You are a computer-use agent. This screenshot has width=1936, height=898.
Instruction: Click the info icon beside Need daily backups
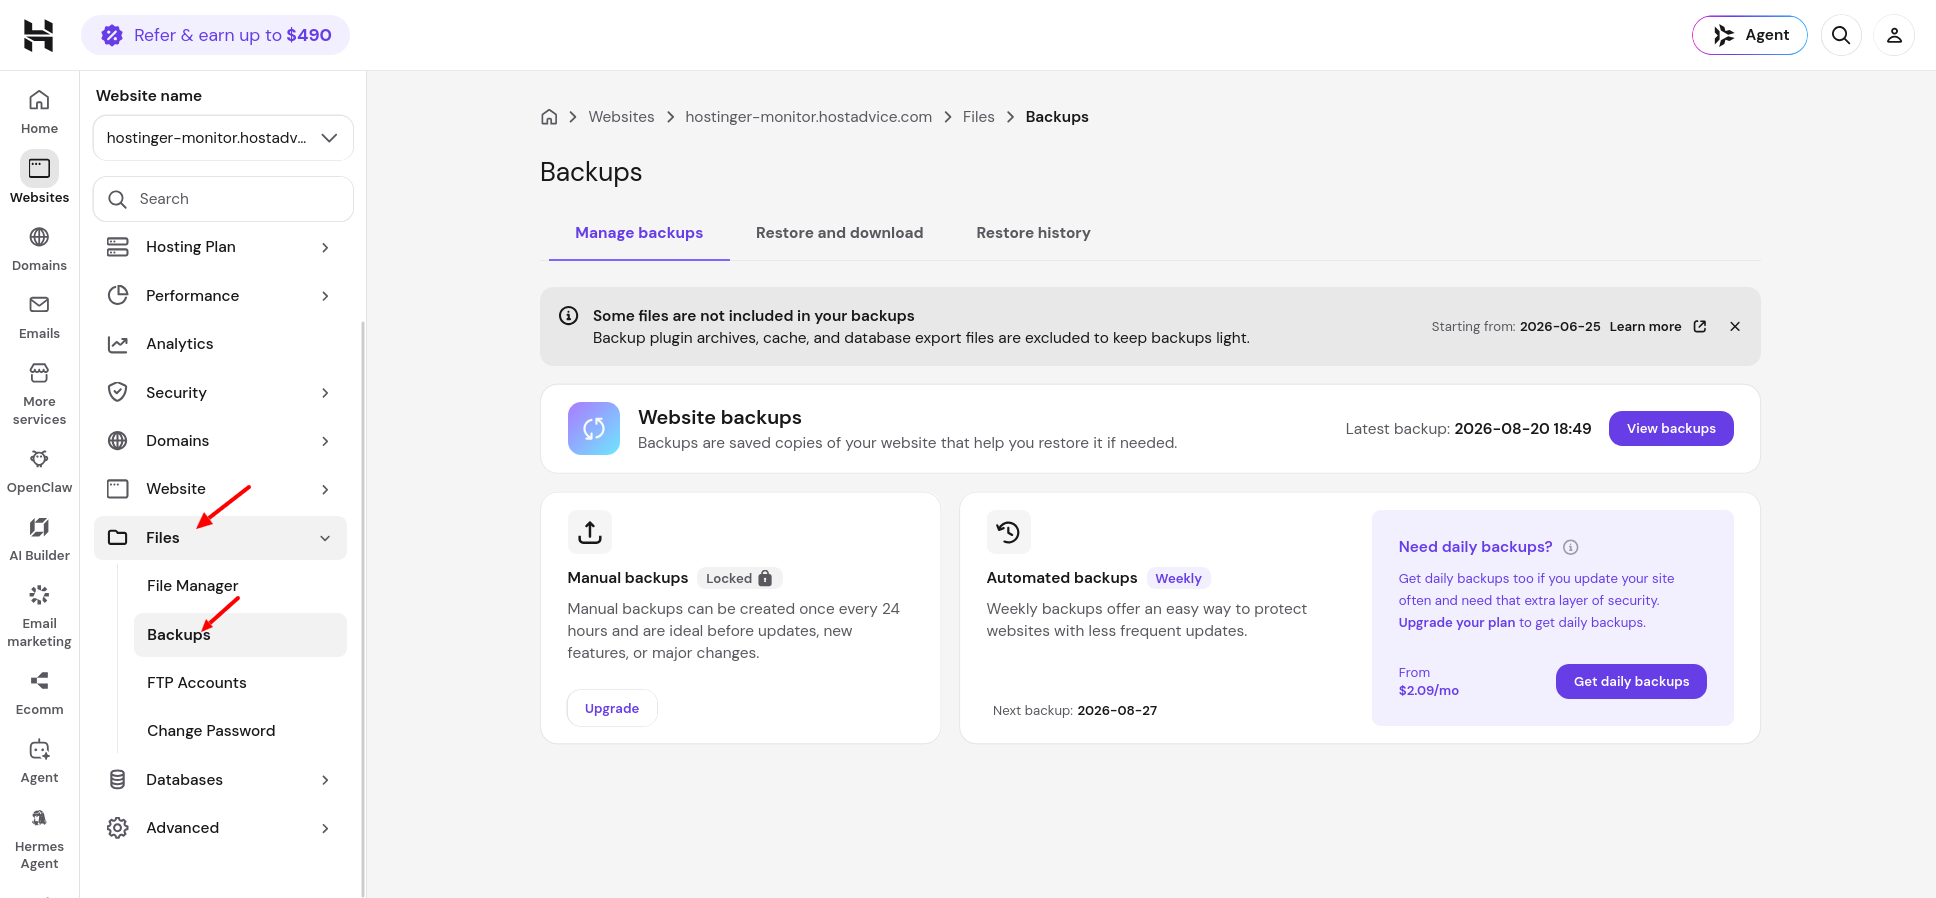pyautogui.click(x=1571, y=547)
